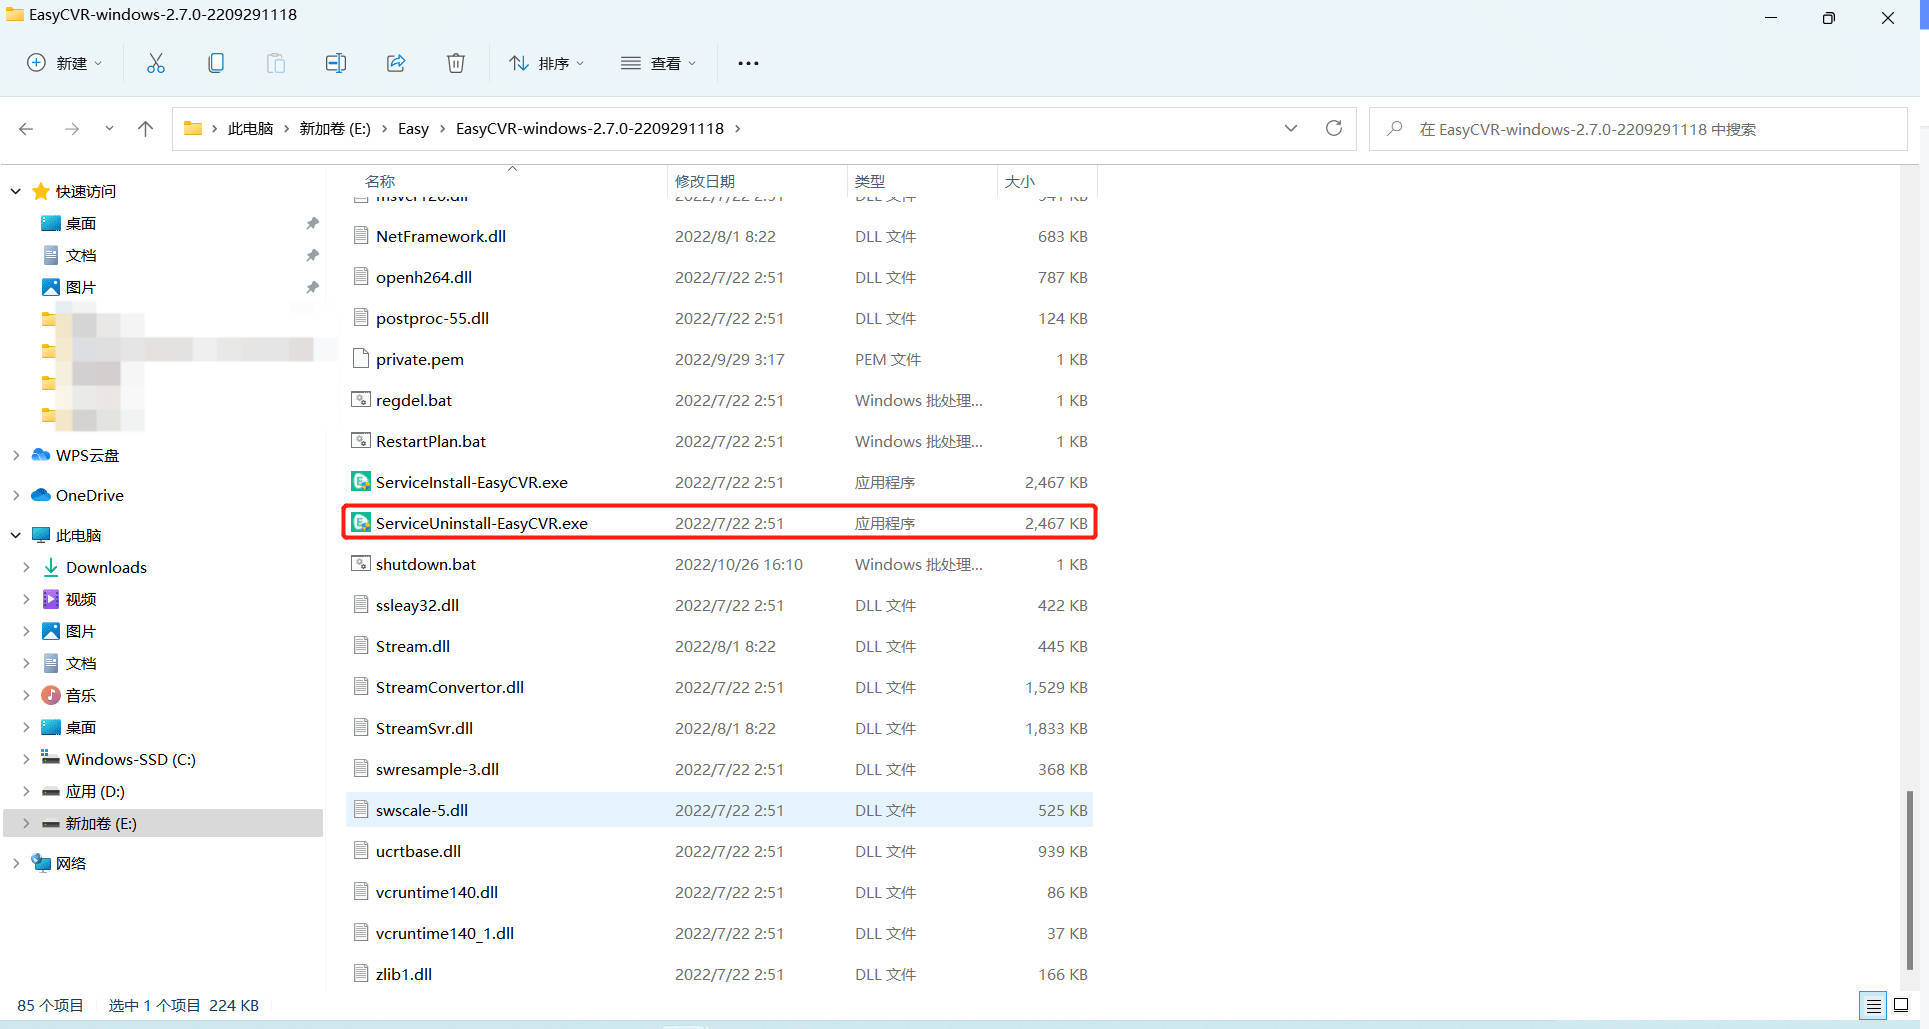Click 新加卷 (E:) in the address breadcrumb
1929x1029 pixels.
coord(335,129)
